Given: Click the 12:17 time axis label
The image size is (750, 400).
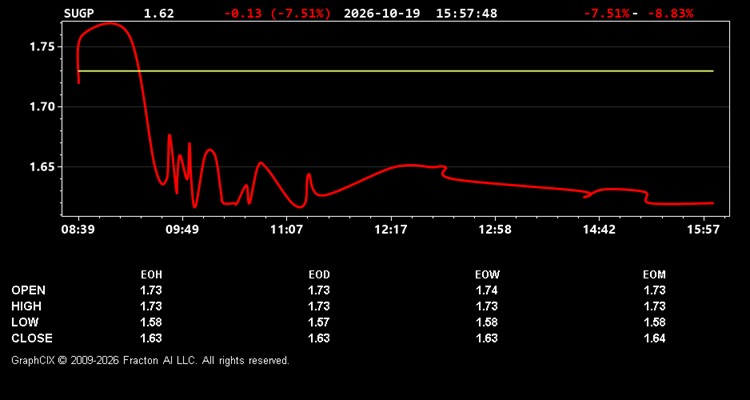Looking at the screenshot, I should coord(391,230).
